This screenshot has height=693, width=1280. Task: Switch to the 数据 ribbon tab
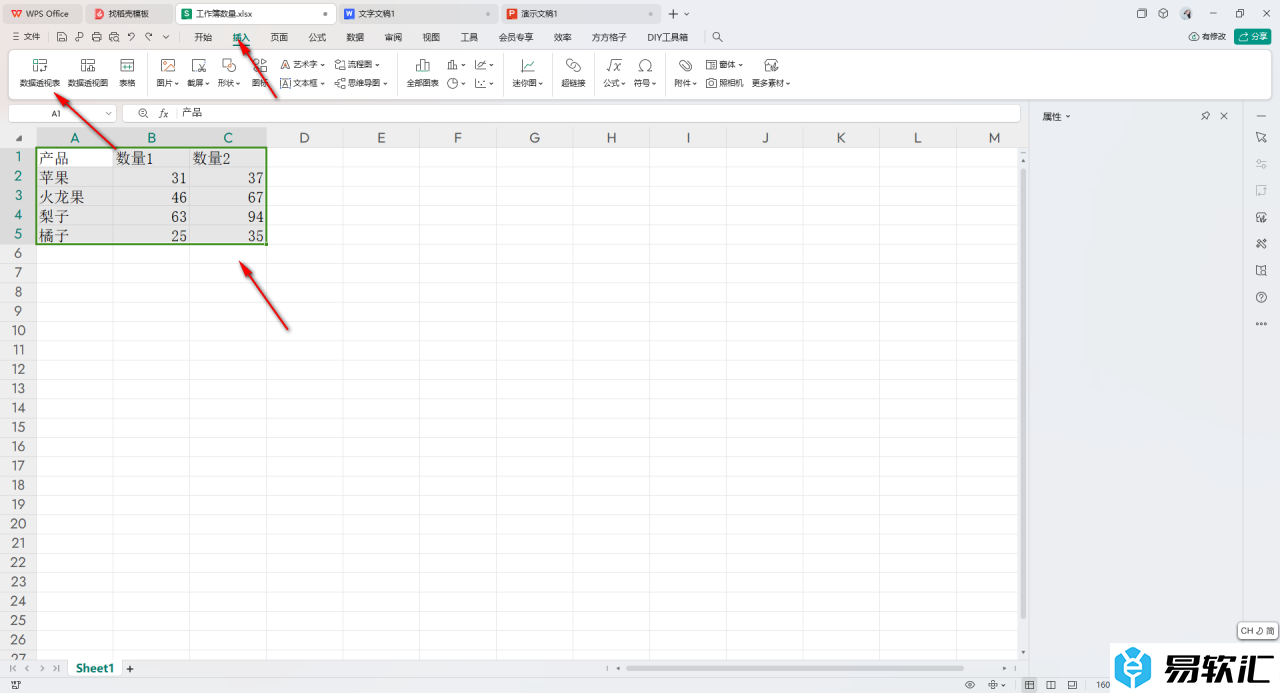355,37
